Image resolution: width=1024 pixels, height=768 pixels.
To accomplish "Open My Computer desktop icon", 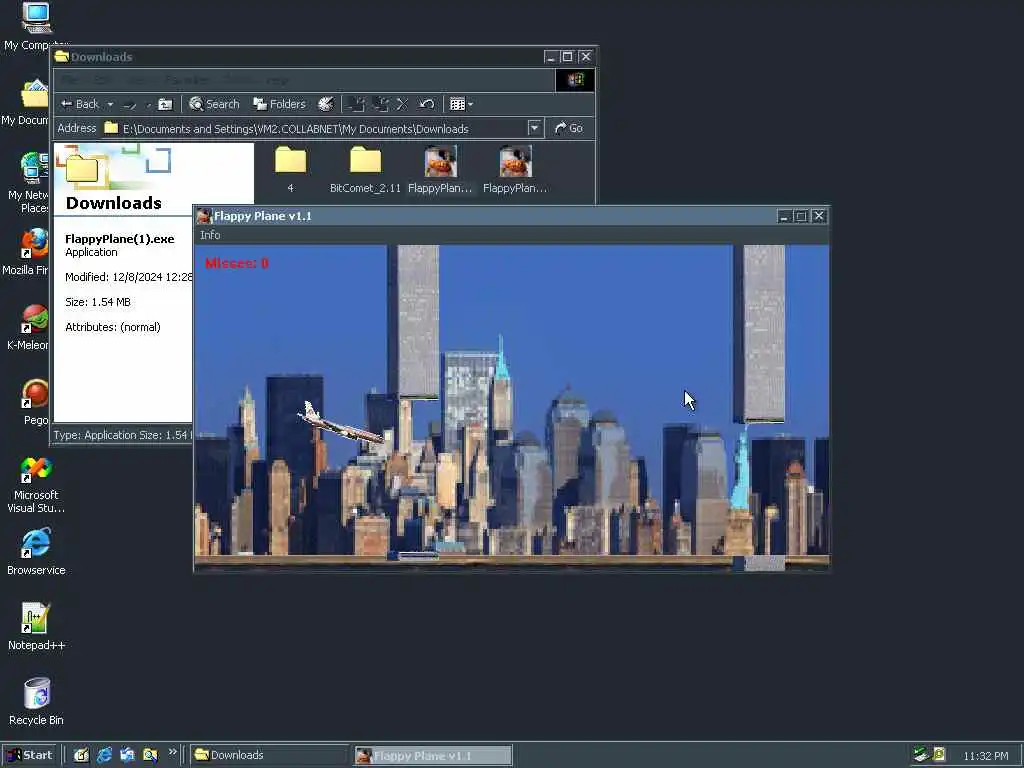I will point(36,26).
